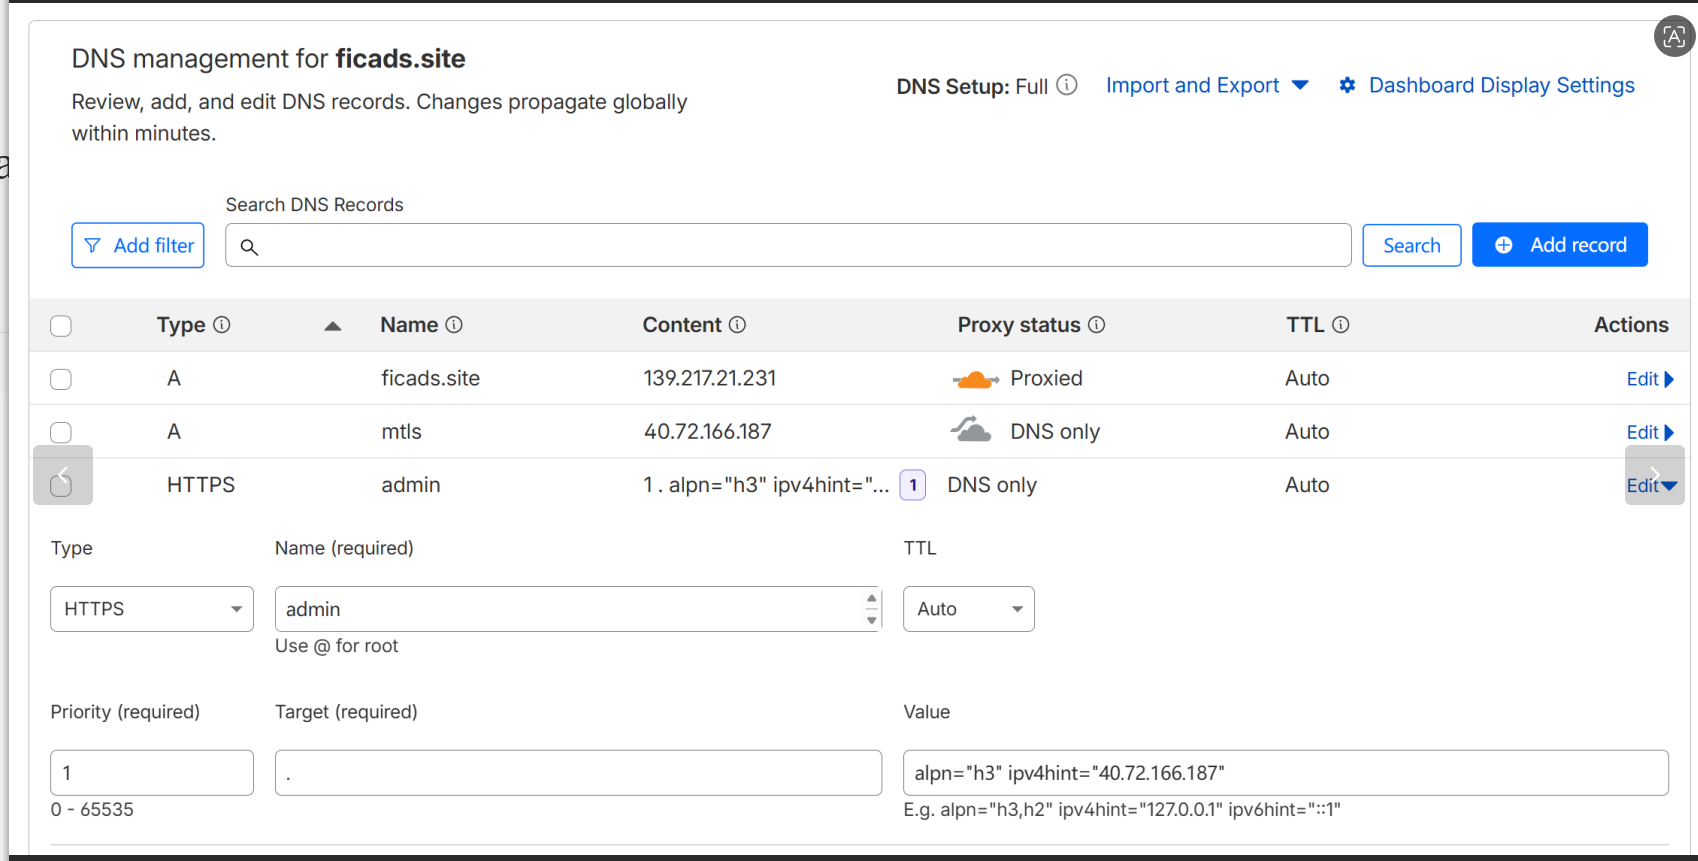Open the Import and Export dropdown

point(1207,86)
